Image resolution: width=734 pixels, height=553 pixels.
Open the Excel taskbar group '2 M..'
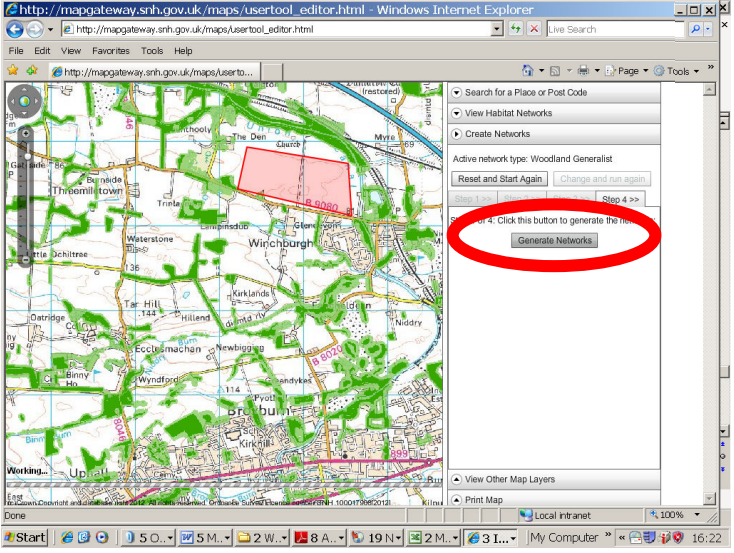tap(433, 538)
